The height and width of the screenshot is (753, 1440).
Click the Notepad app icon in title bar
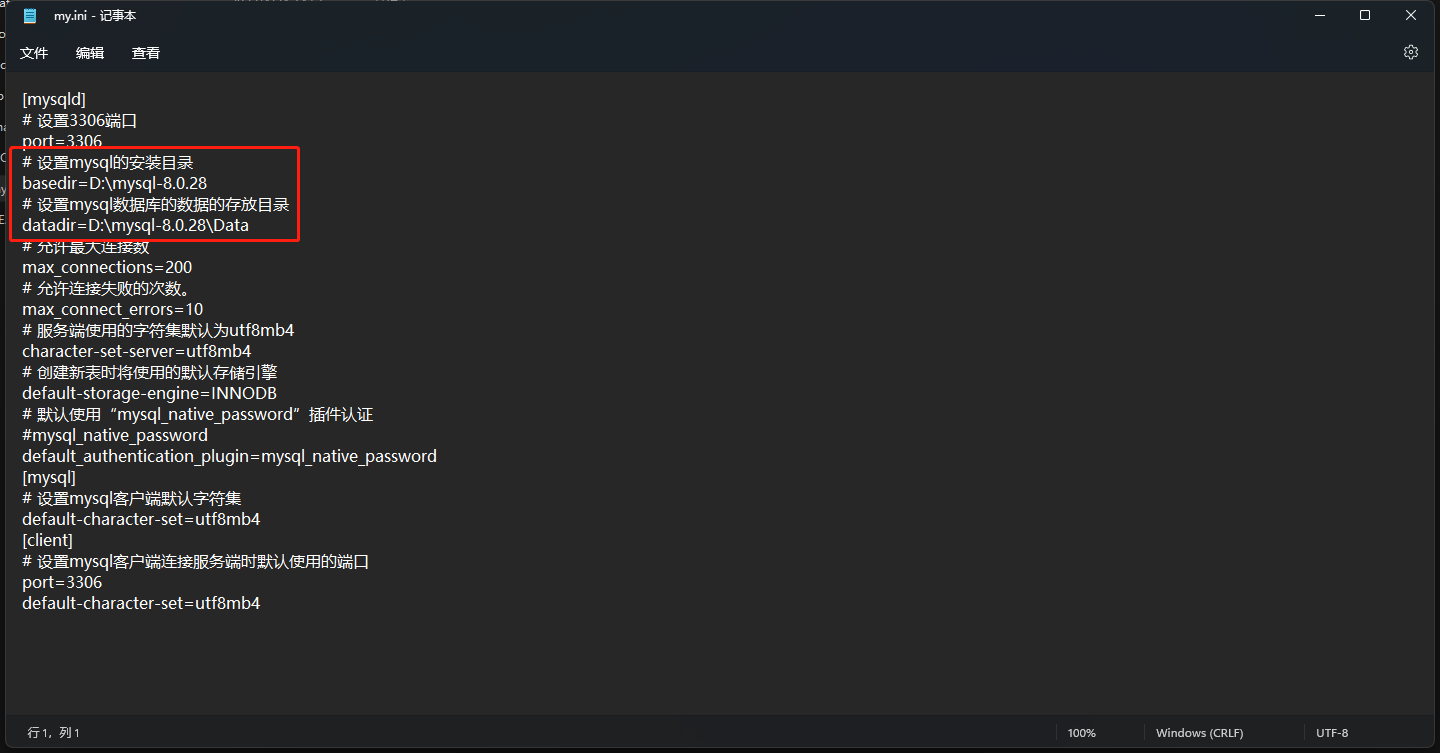[30, 16]
